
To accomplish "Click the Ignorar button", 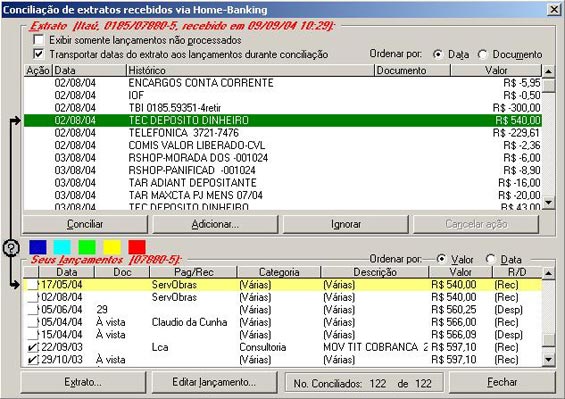I will pos(346,224).
